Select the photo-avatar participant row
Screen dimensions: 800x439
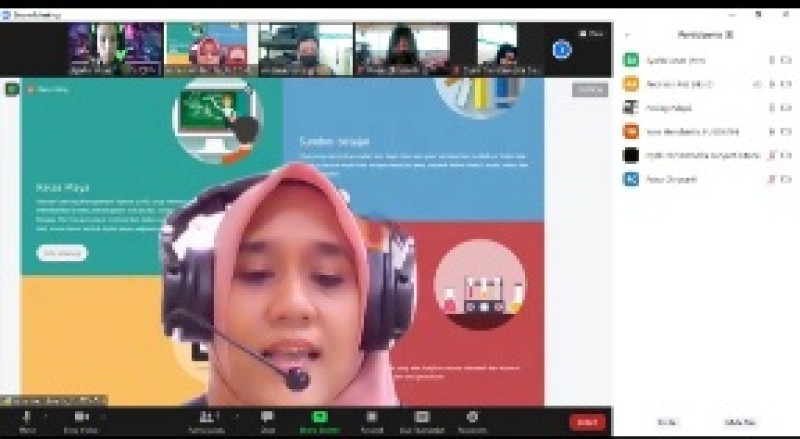click(x=707, y=108)
